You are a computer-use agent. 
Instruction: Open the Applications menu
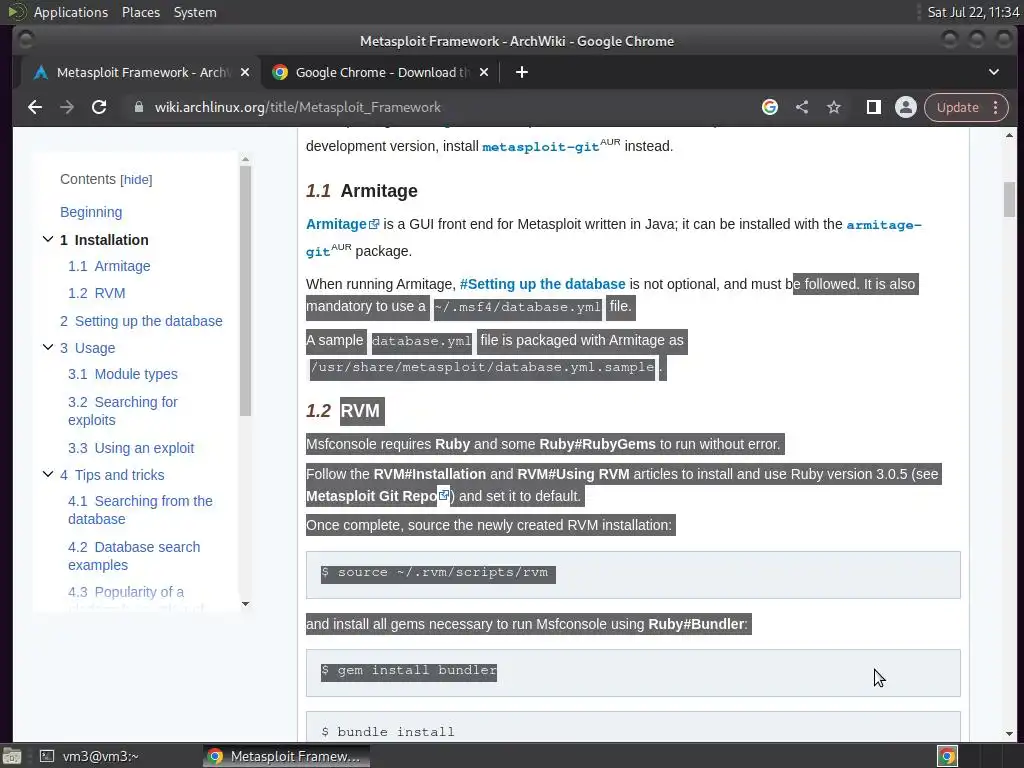[x=71, y=12]
